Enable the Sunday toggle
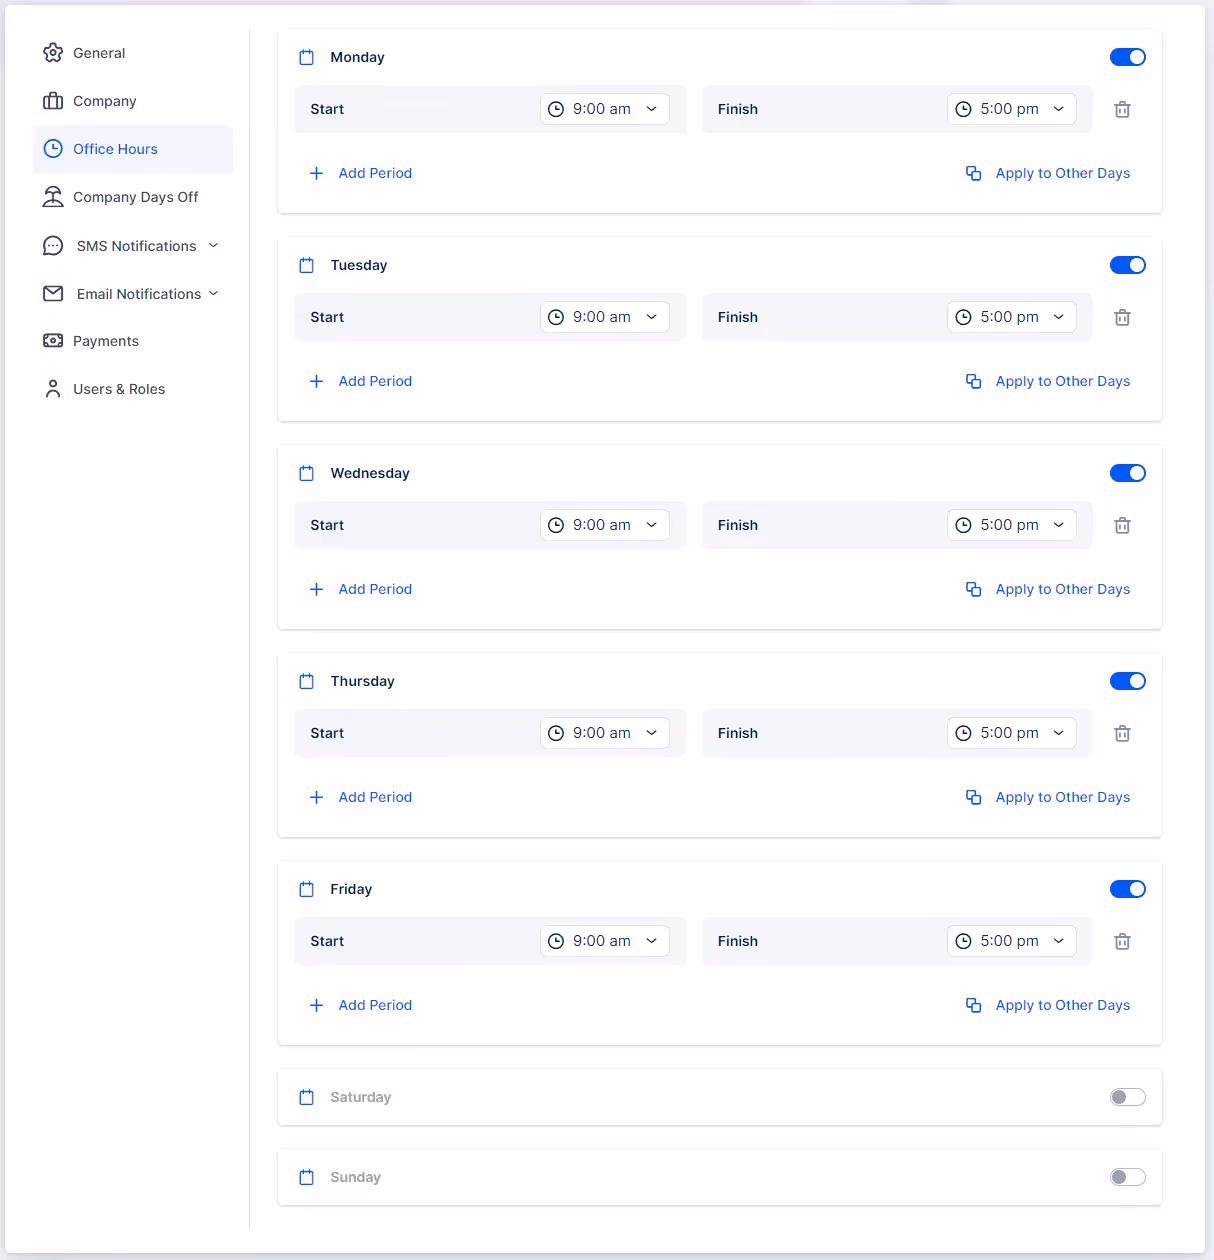This screenshot has width=1214, height=1260. 1128,1177
